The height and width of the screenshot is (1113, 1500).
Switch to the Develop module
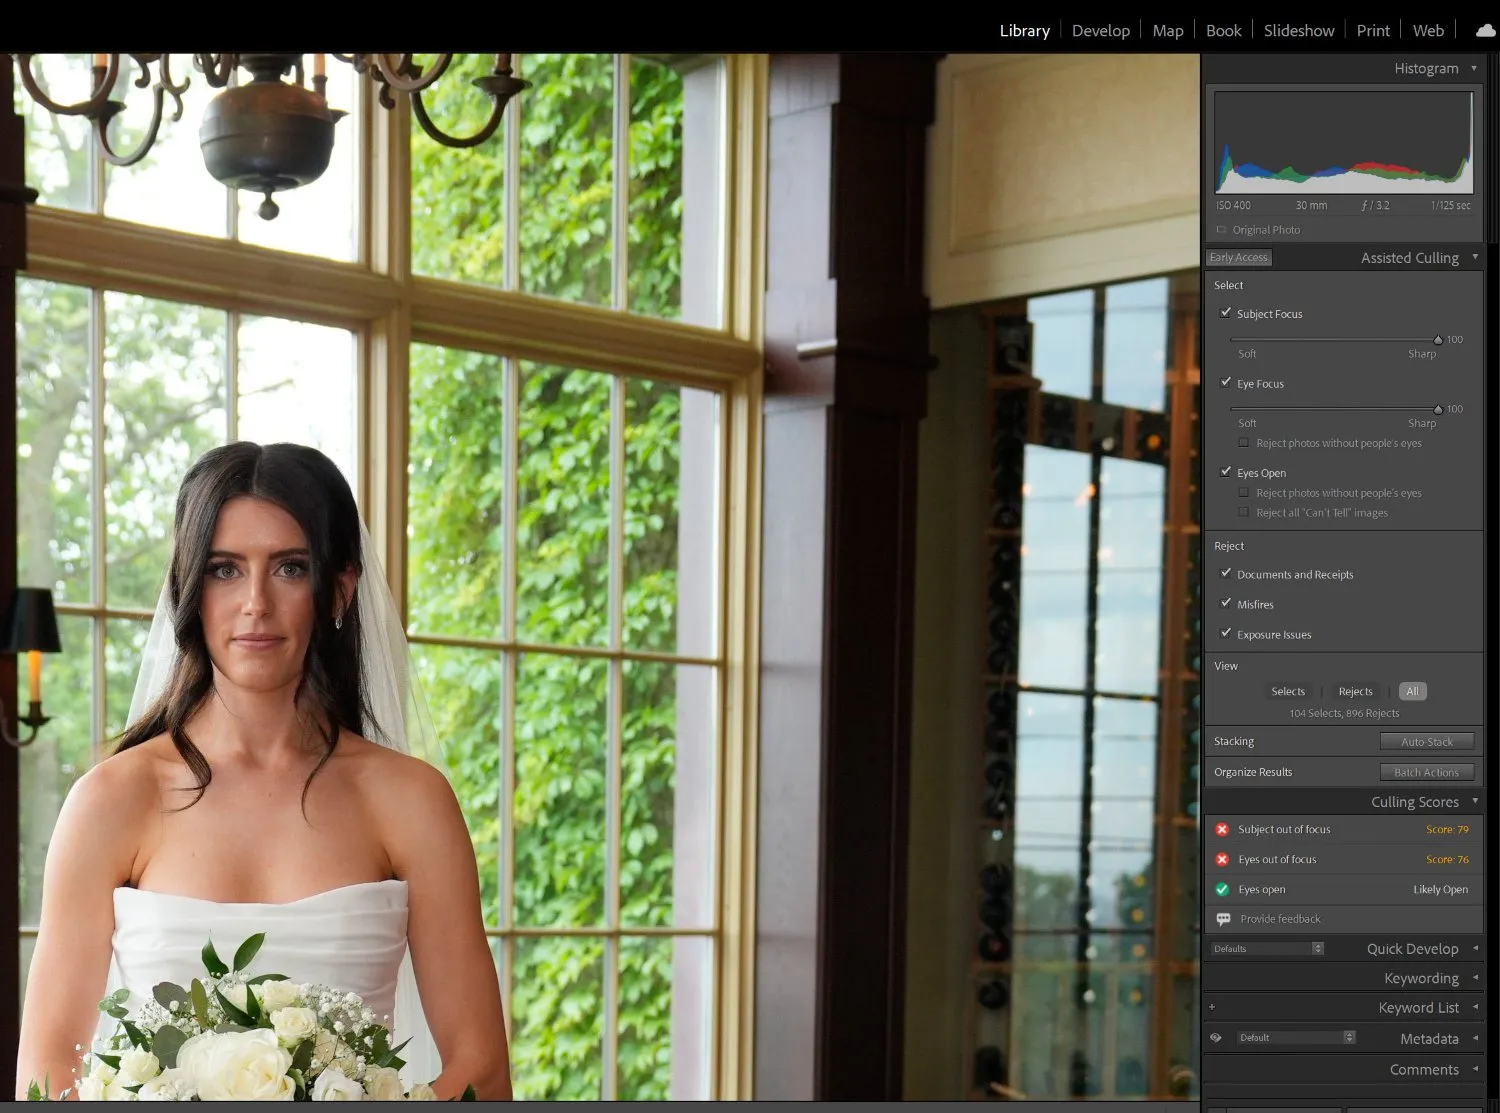1100,30
